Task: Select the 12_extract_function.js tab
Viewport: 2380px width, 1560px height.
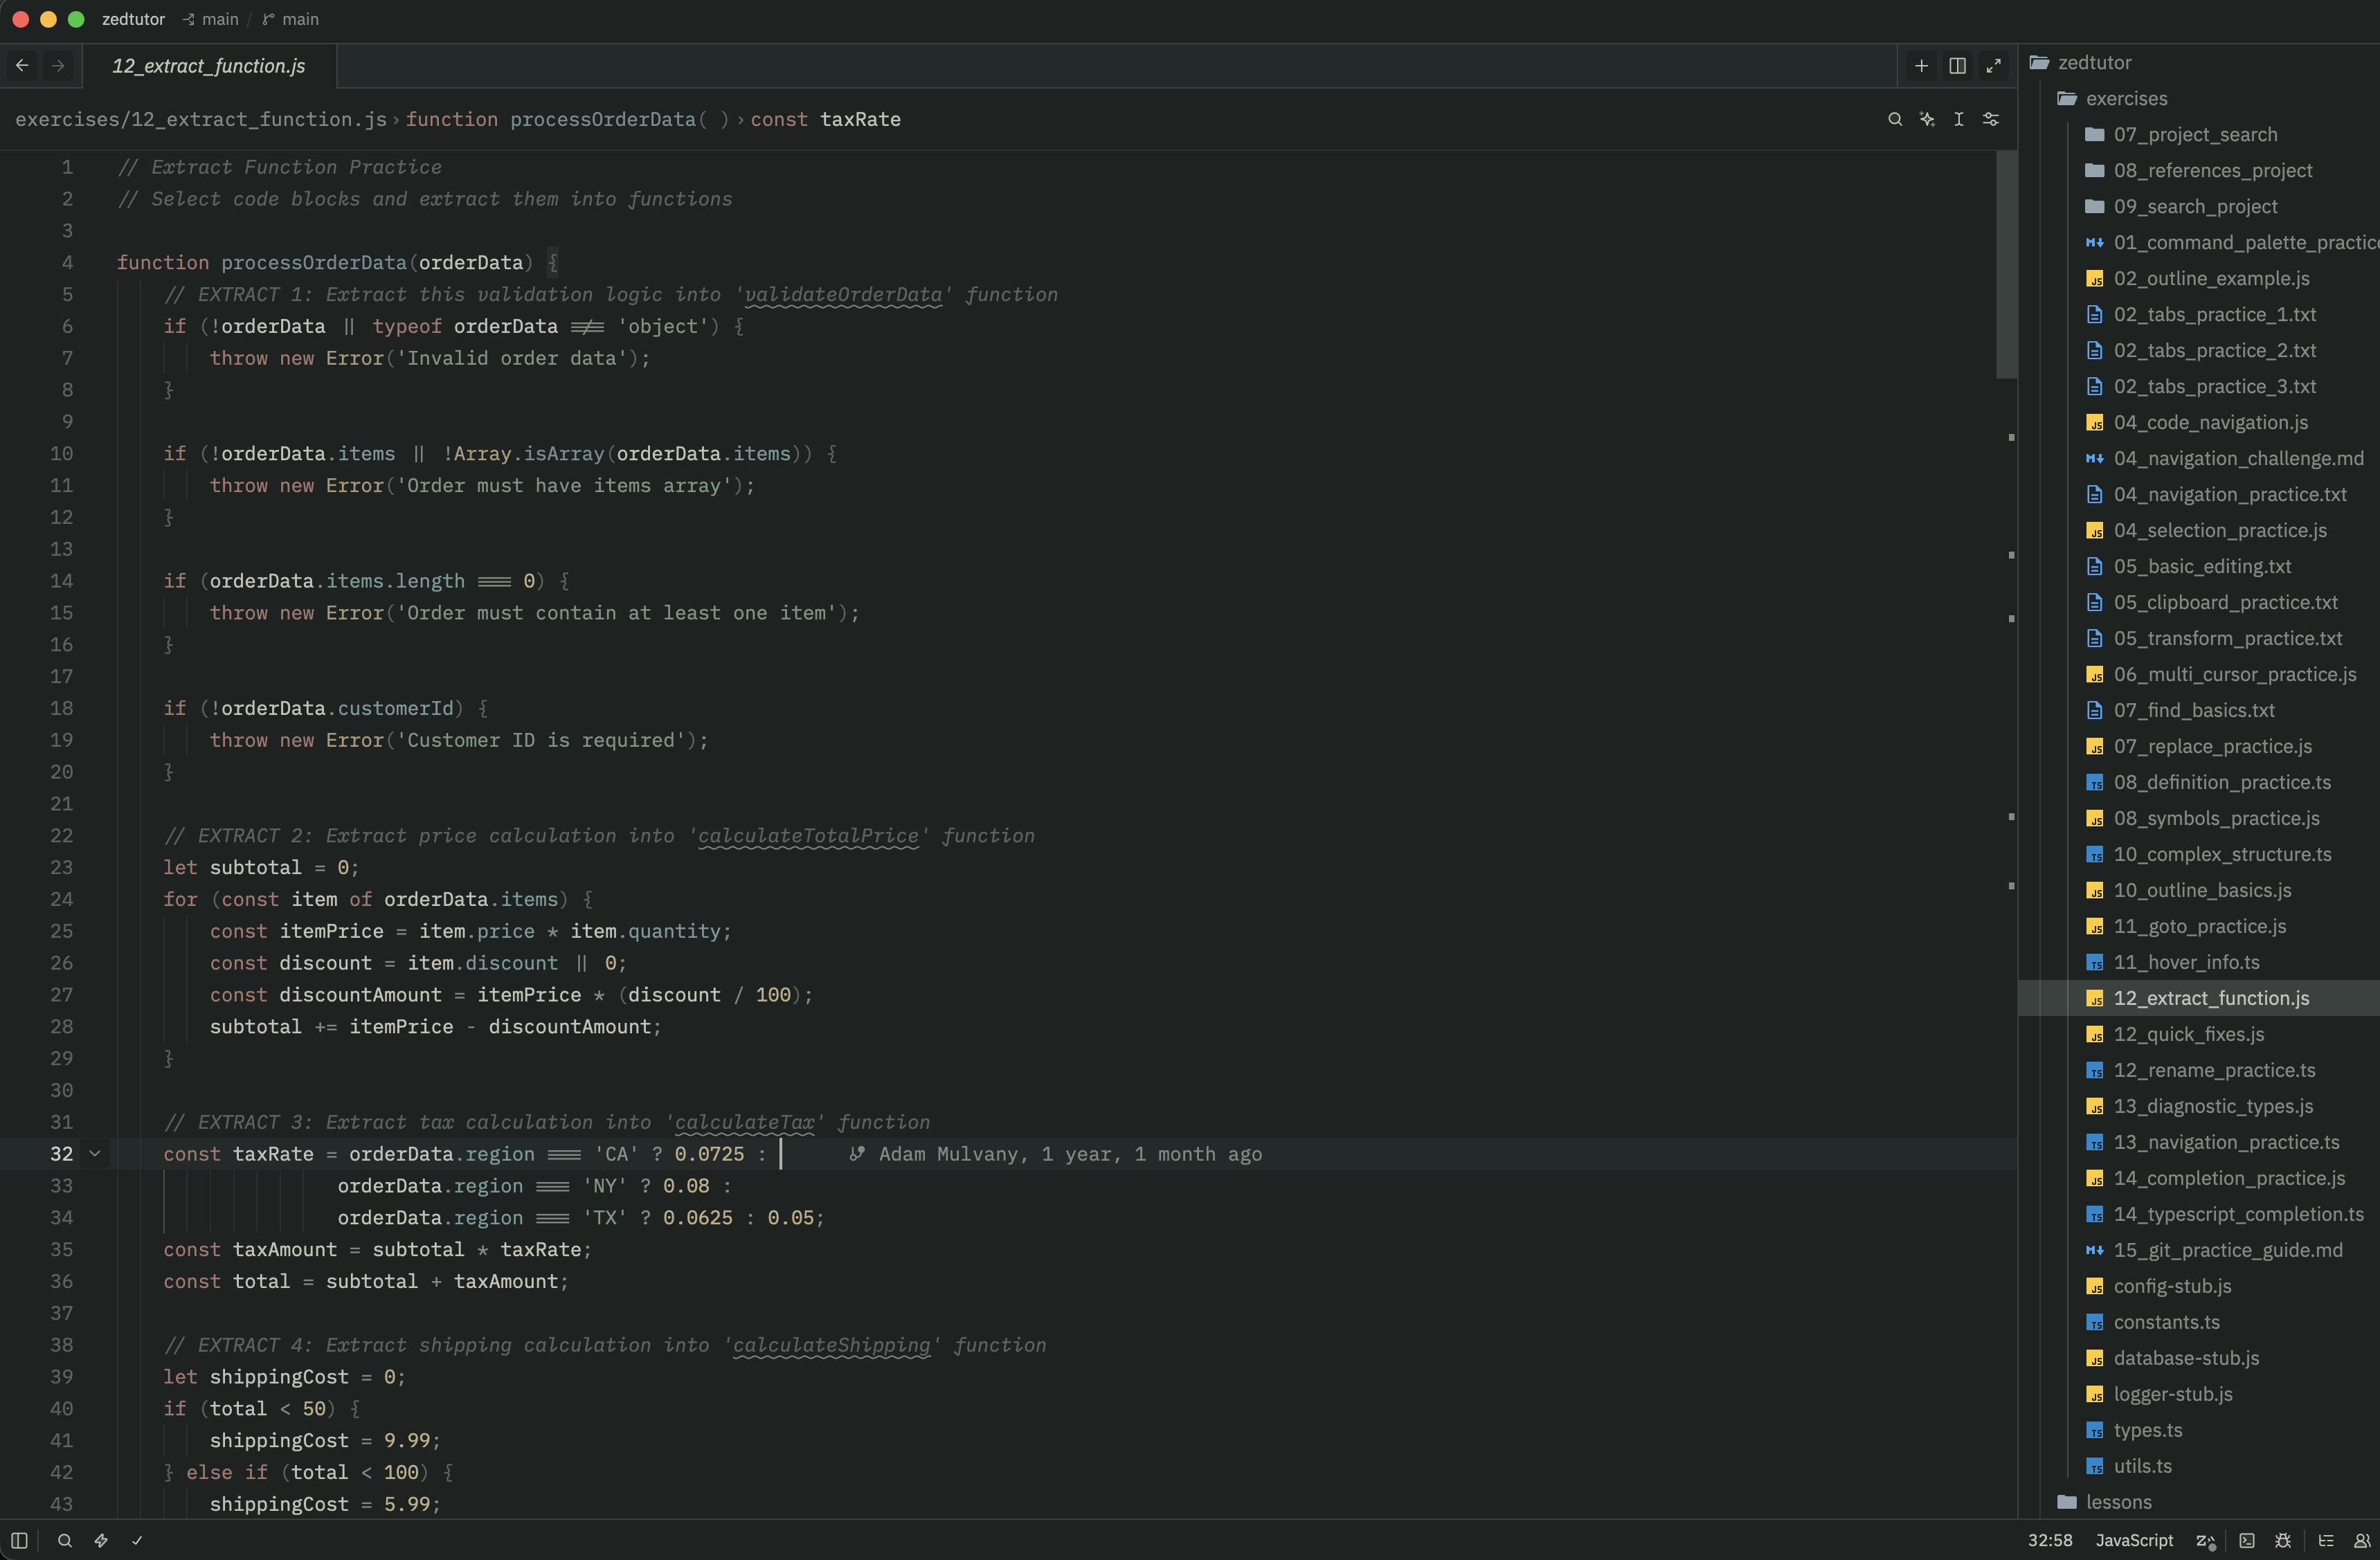Action: pyautogui.click(x=209, y=66)
